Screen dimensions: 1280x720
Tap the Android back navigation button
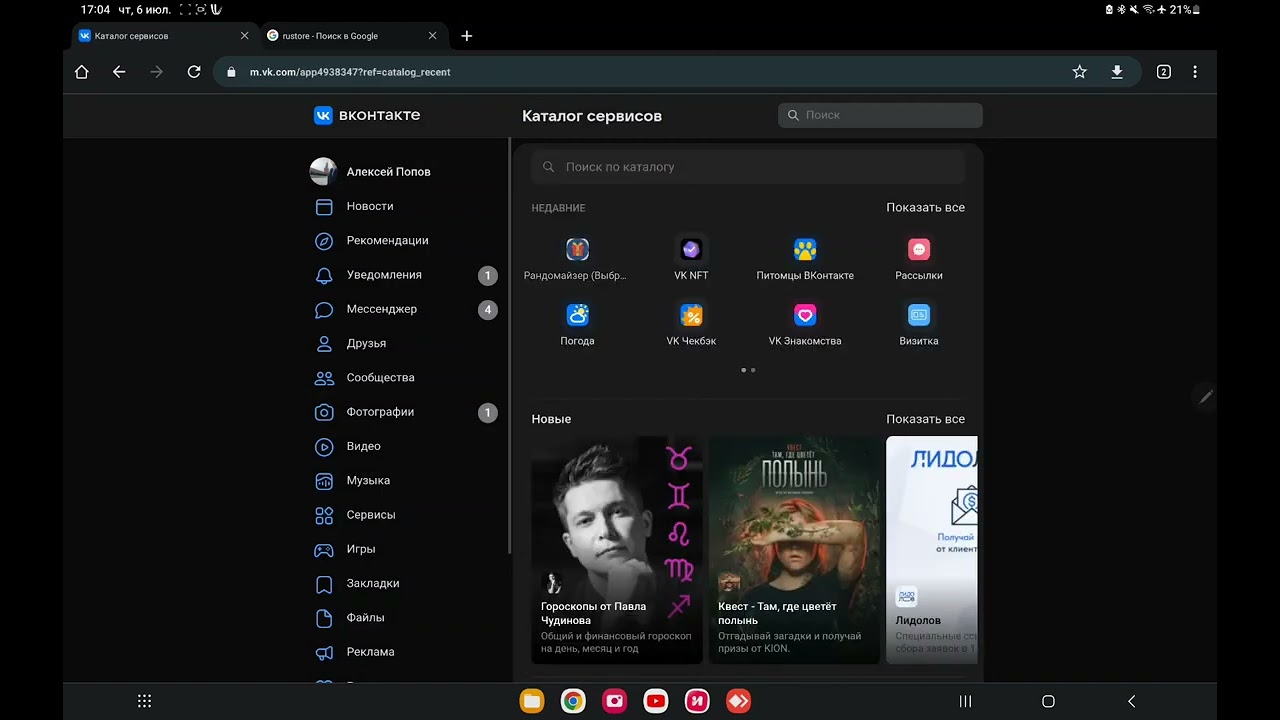(1131, 701)
